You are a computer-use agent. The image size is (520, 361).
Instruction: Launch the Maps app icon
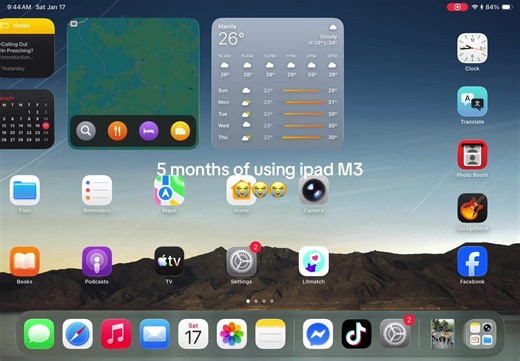tap(169, 190)
